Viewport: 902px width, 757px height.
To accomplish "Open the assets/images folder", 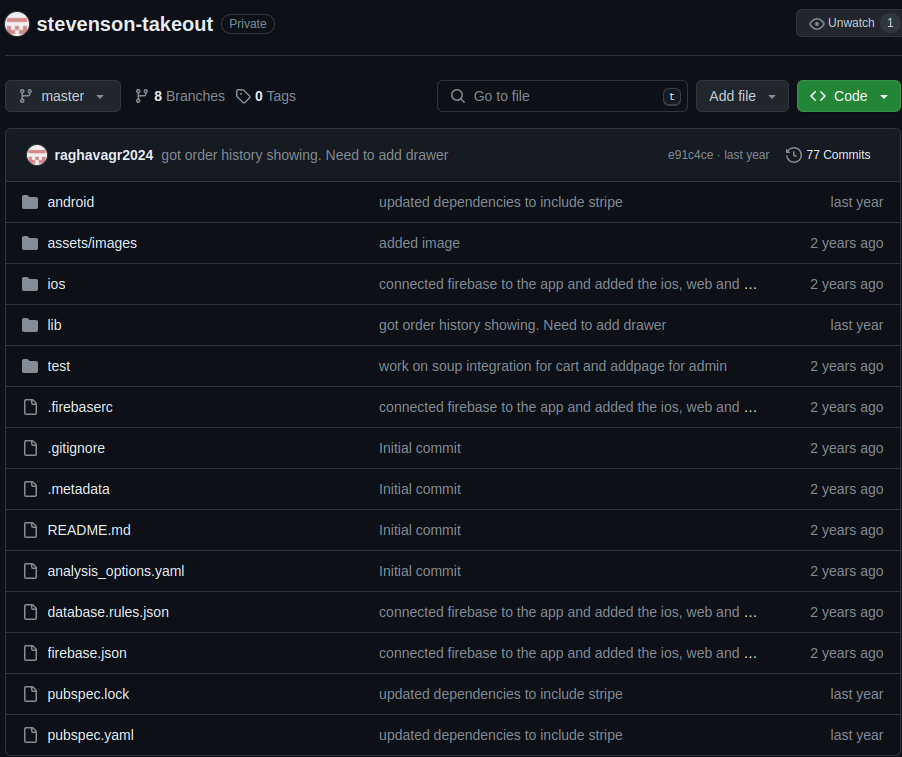I will [x=92, y=243].
